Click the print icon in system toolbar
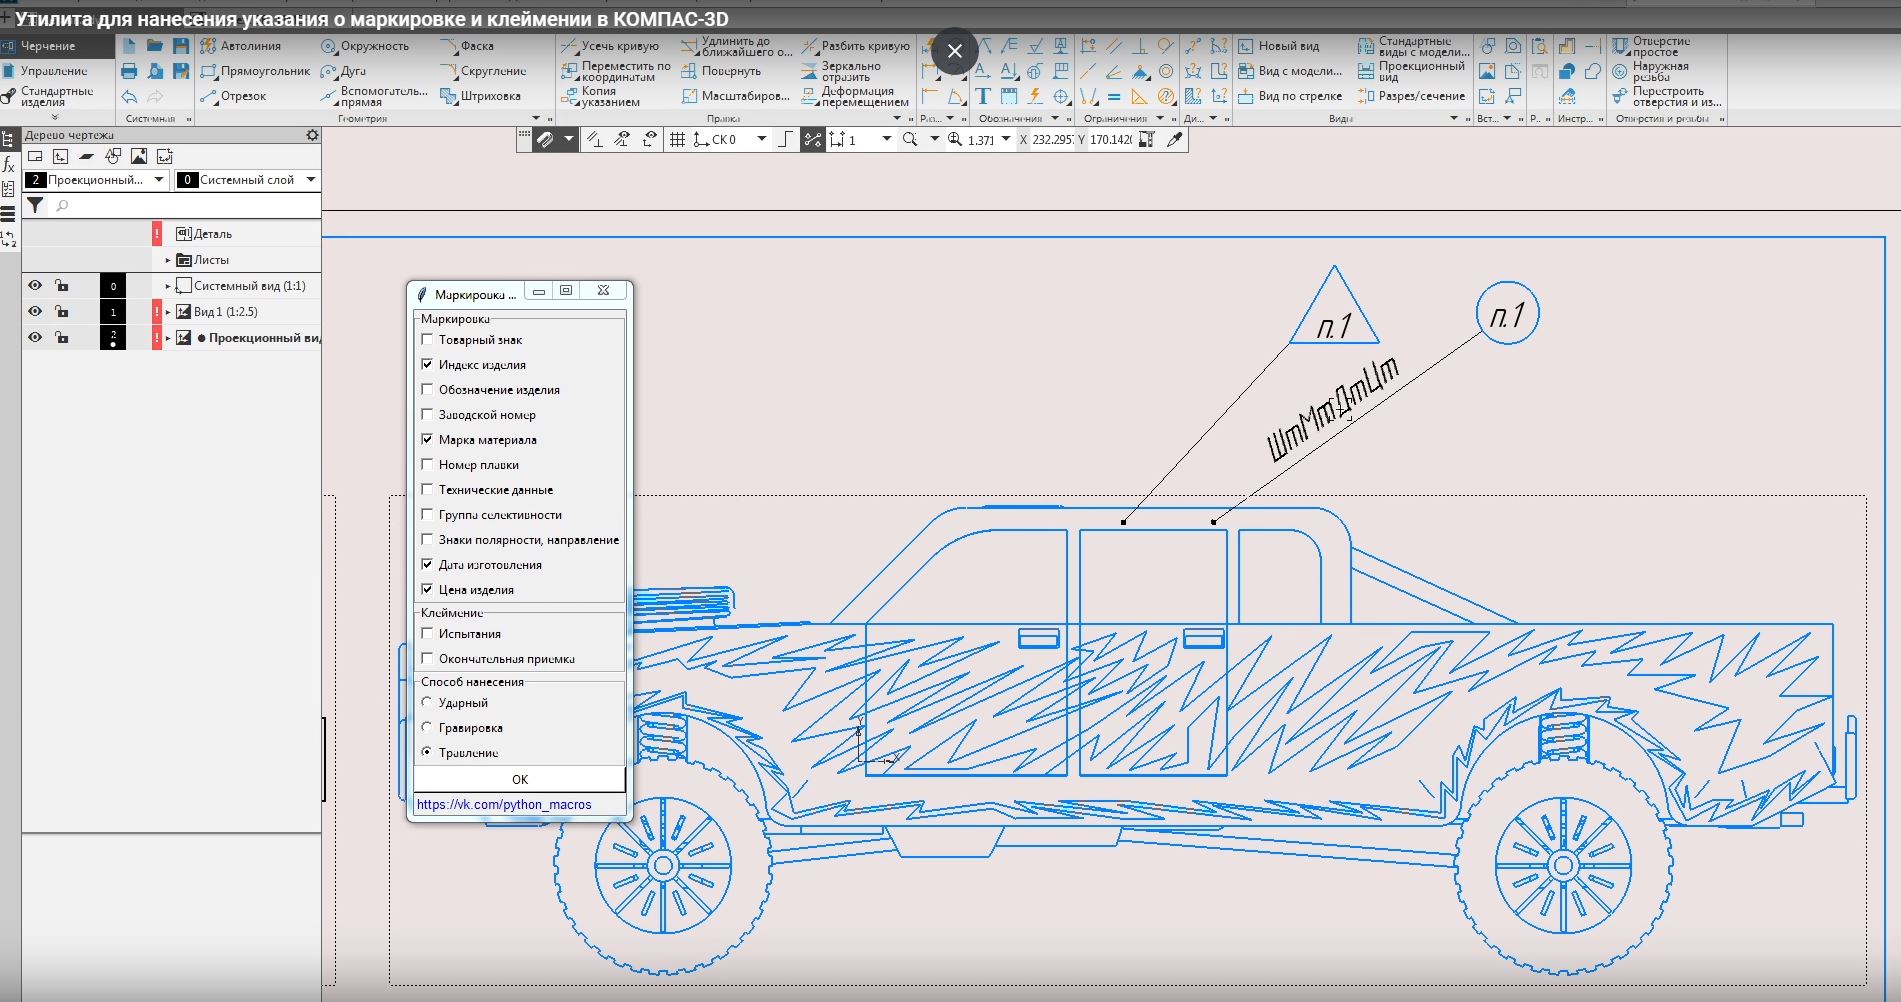Image resolution: width=1901 pixels, height=1002 pixels. 129,71
